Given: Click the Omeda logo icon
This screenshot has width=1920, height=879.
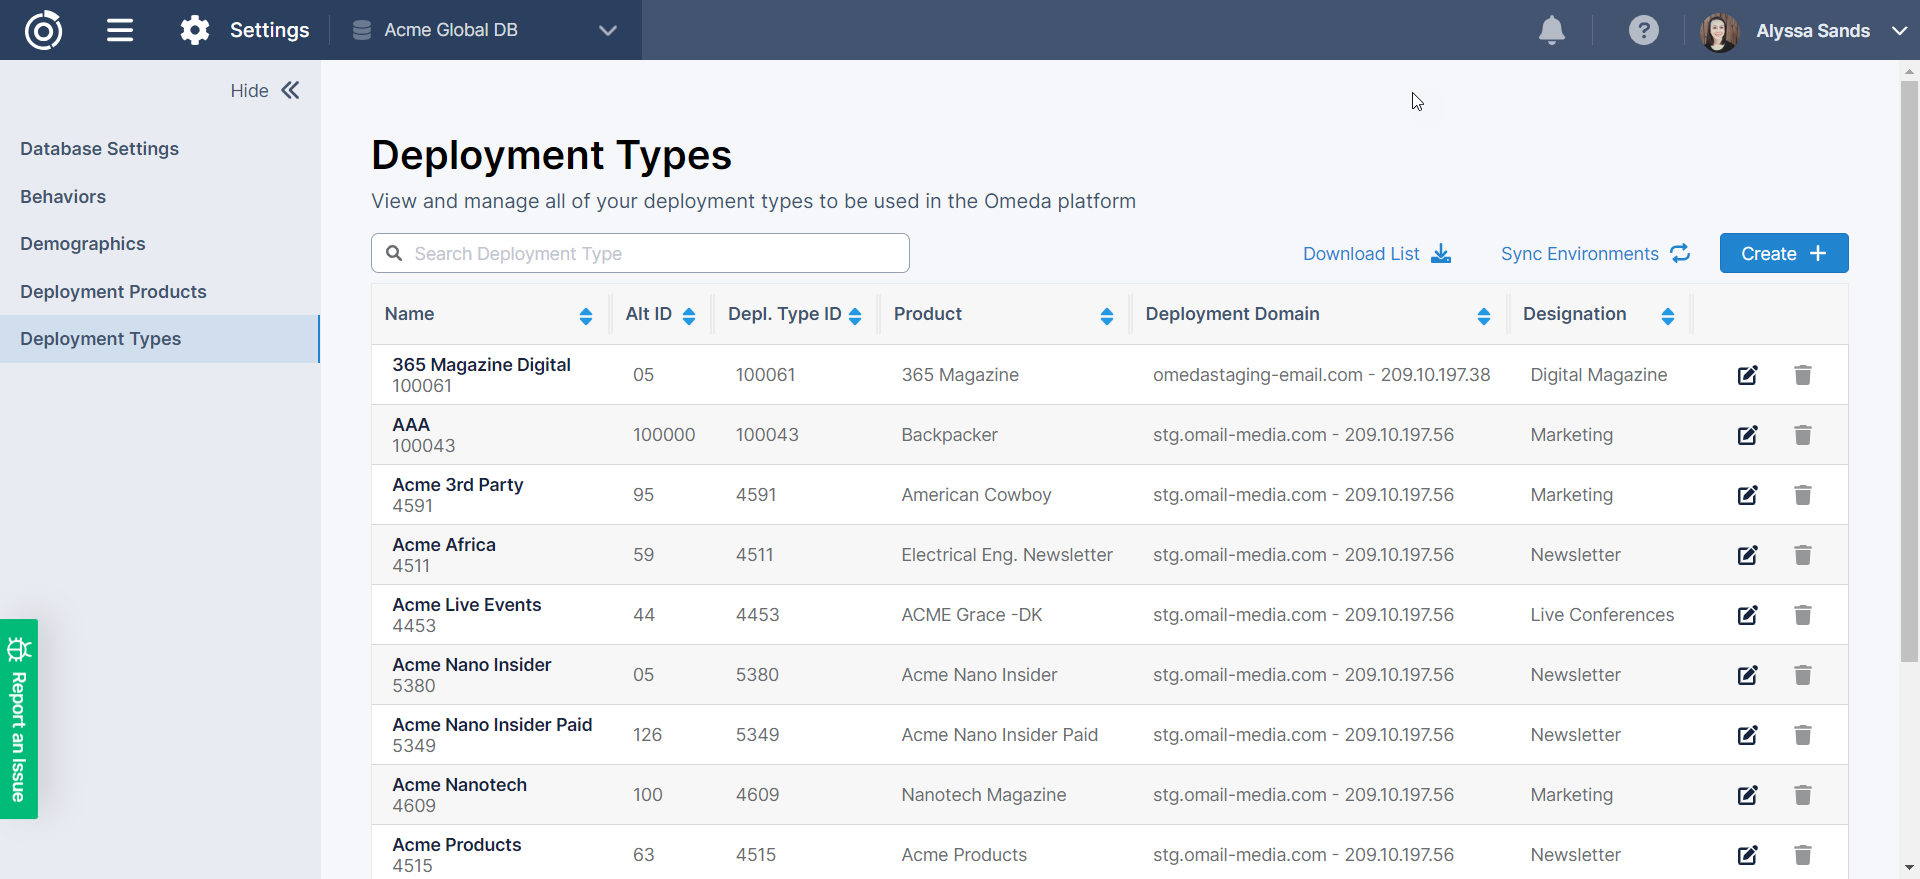Looking at the screenshot, I should click(x=43, y=30).
